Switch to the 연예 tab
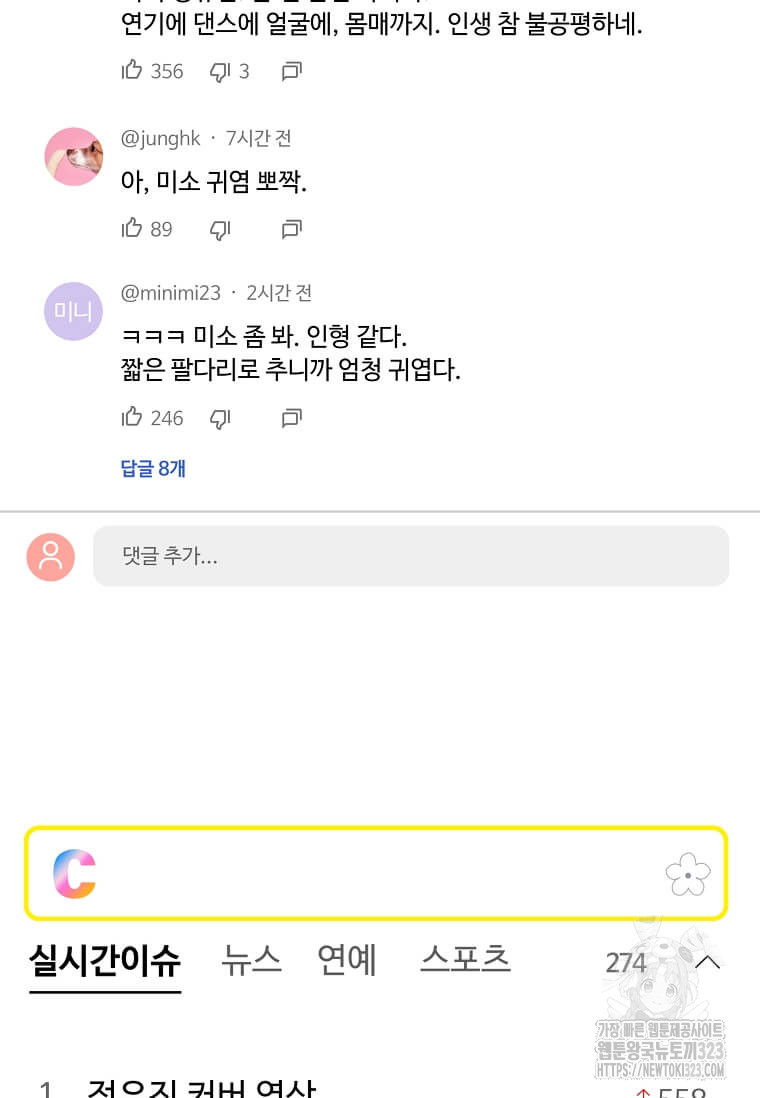This screenshot has height=1098, width=760. (347, 960)
